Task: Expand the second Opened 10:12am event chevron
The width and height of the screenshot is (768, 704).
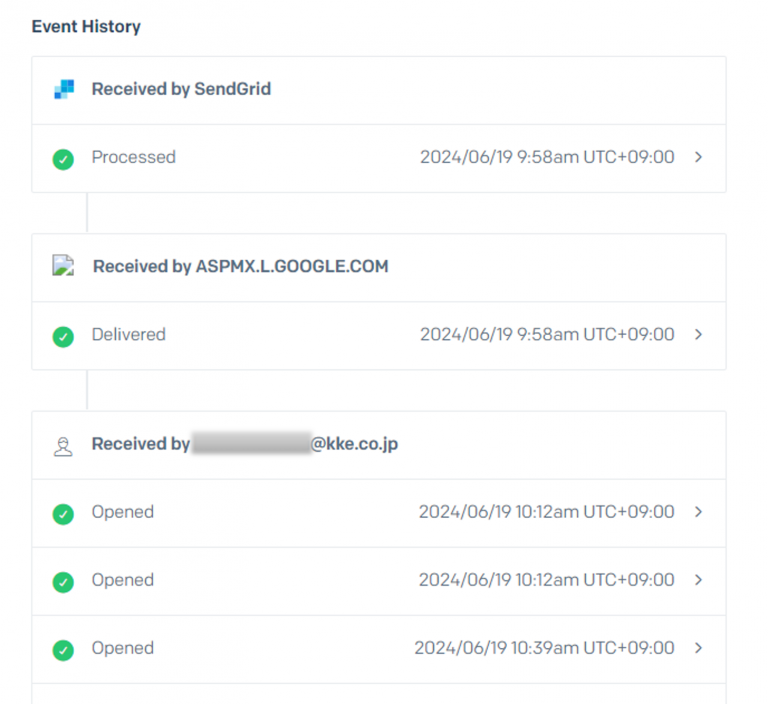Action: (699, 580)
